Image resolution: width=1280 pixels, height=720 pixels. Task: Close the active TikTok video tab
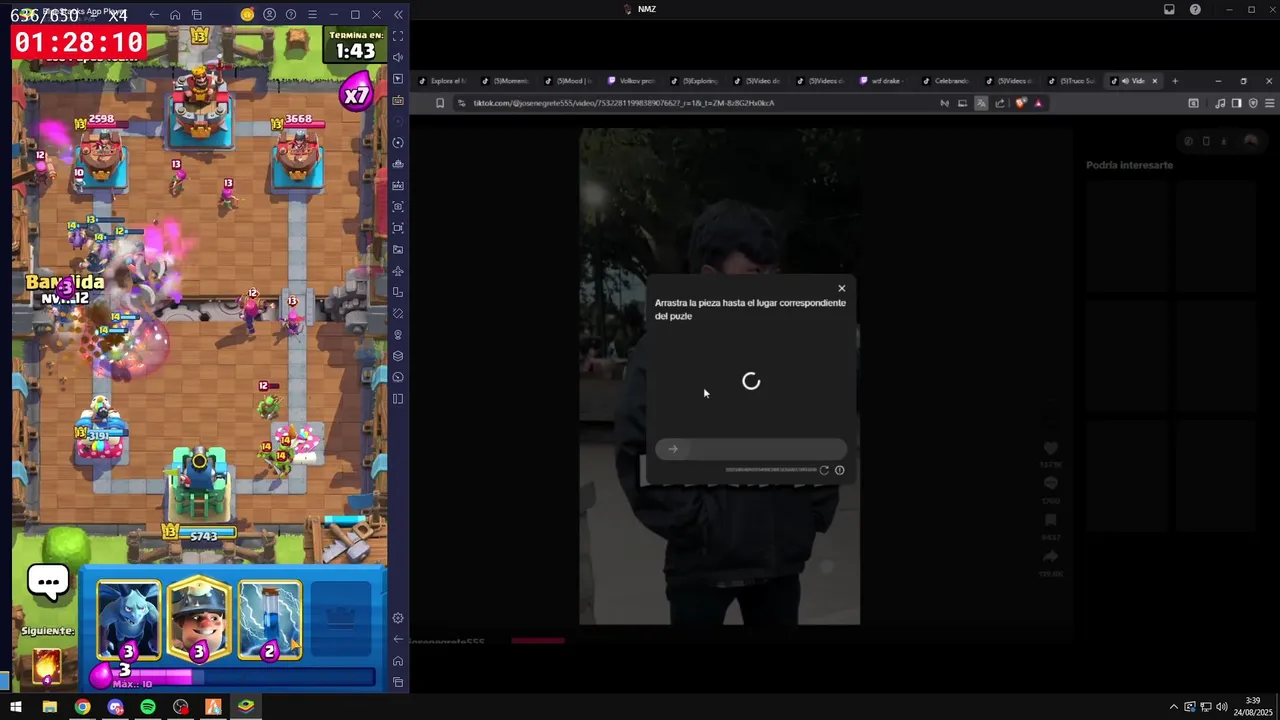pos(1155,81)
